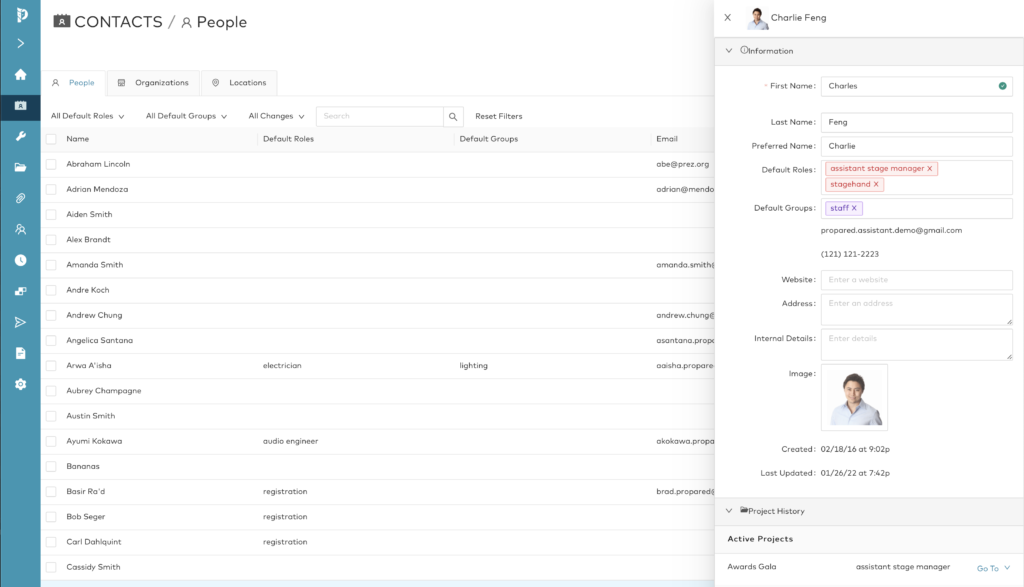Select the Arwa A'isha row checkbox
Viewport: 1024px width, 587px height.
point(51,366)
